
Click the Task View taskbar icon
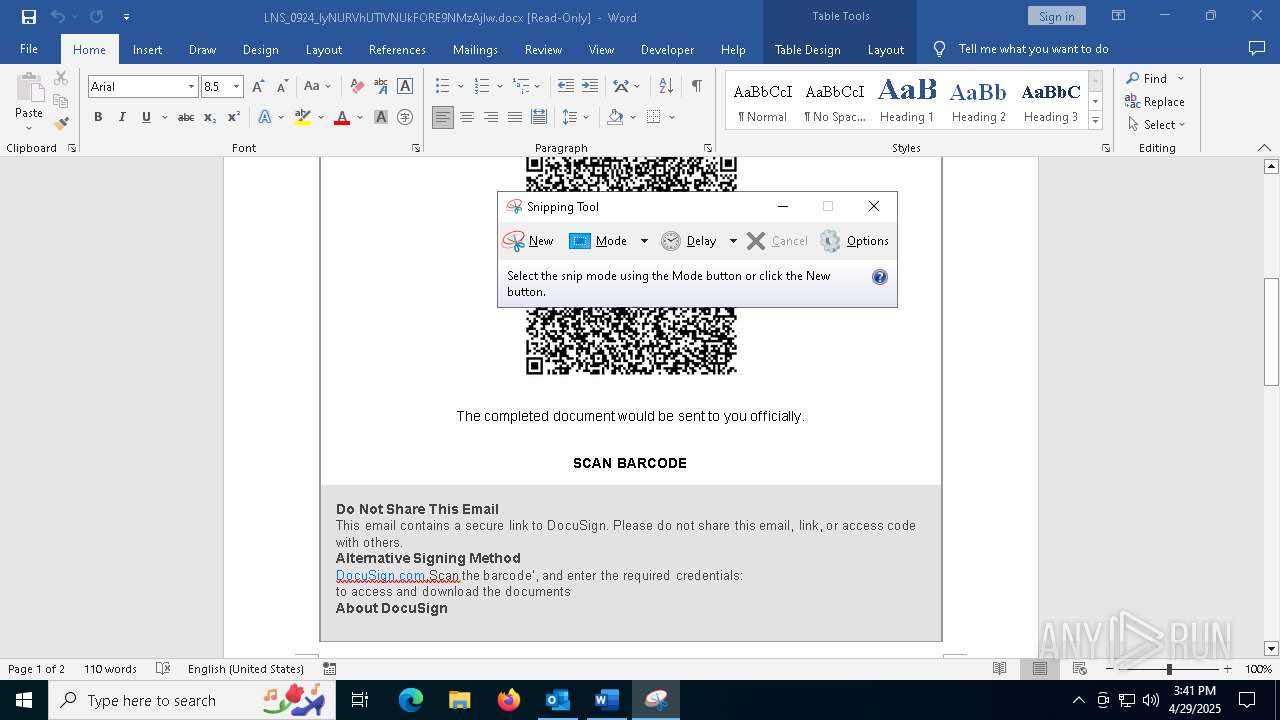click(x=360, y=700)
